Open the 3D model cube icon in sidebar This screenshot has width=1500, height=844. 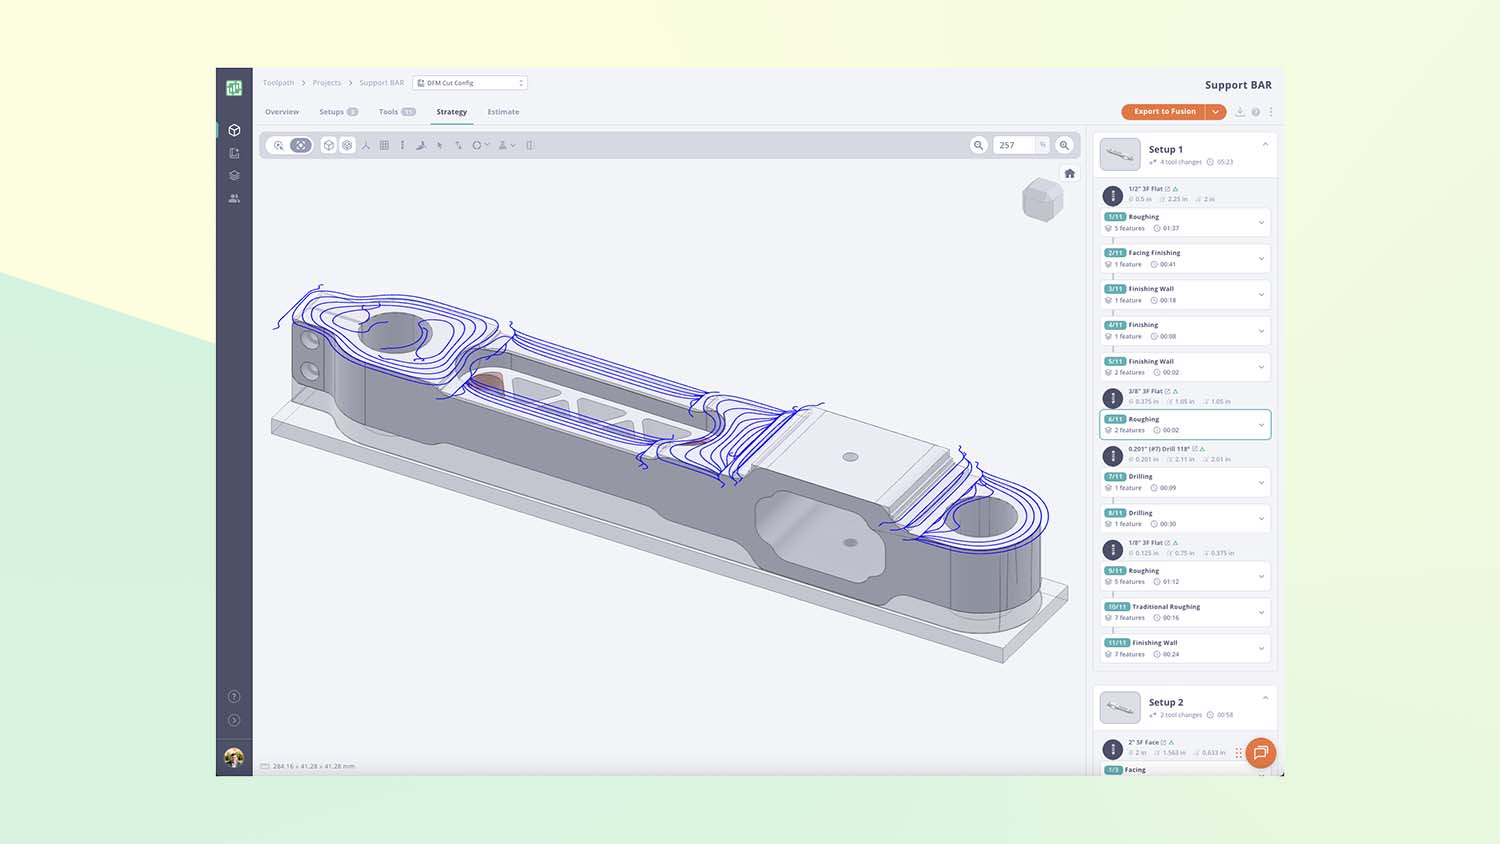coord(234,130)
